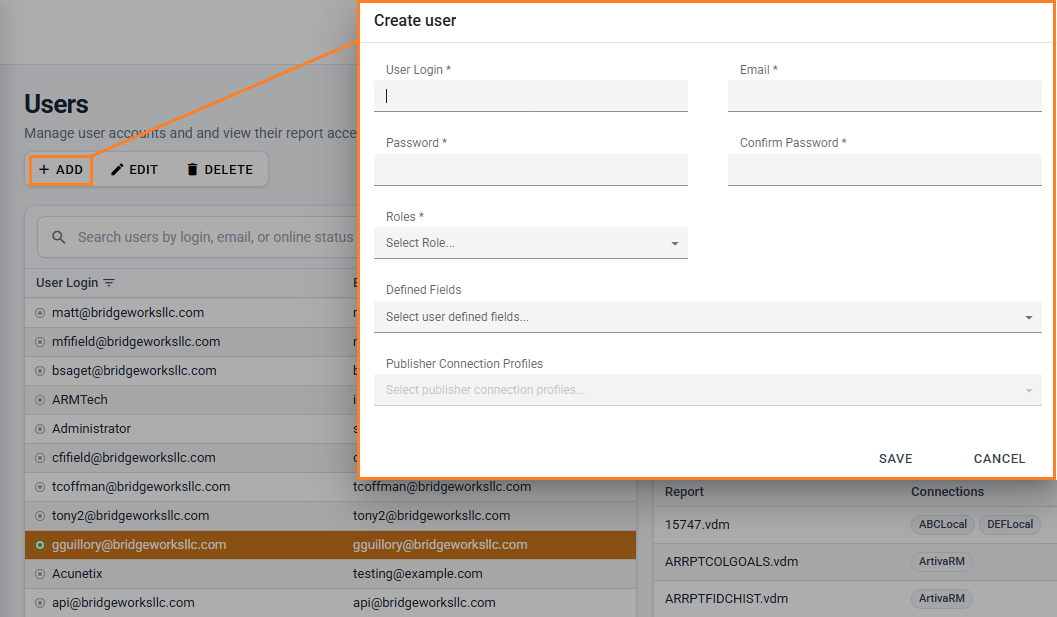Select status dot for api@bridgeworksllc.com
The width and height of the screenshot is (1057, 617).
click(x=40, y=603)
